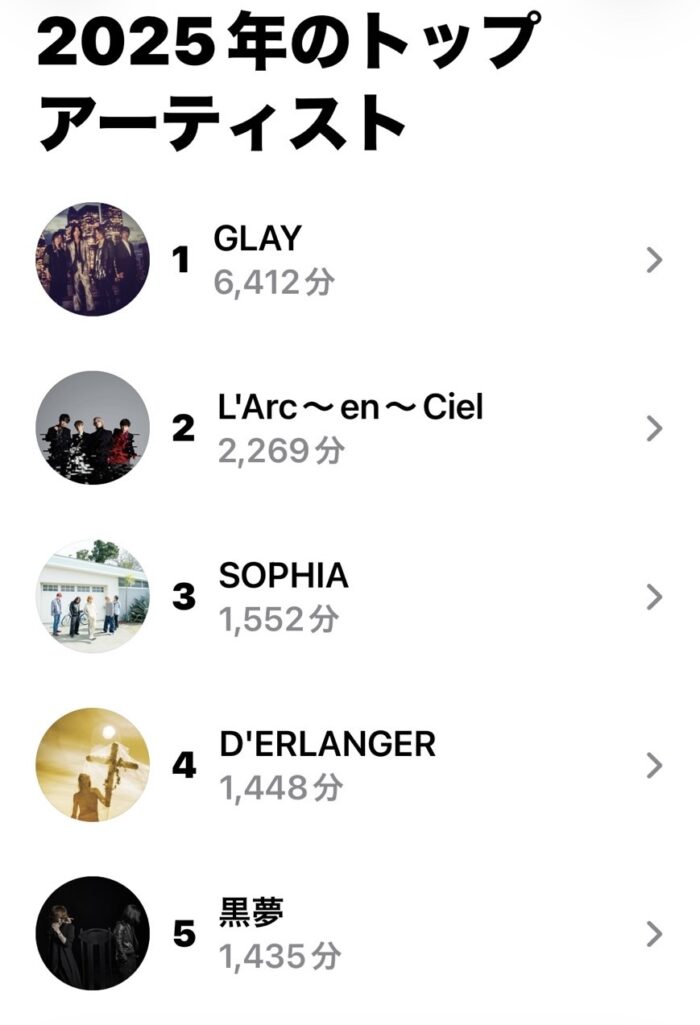Image resolution: width=700 pixels, height=1025 pixels.
Task: Click GLAY's 6,412分 listening time
Action: [274, 283]
